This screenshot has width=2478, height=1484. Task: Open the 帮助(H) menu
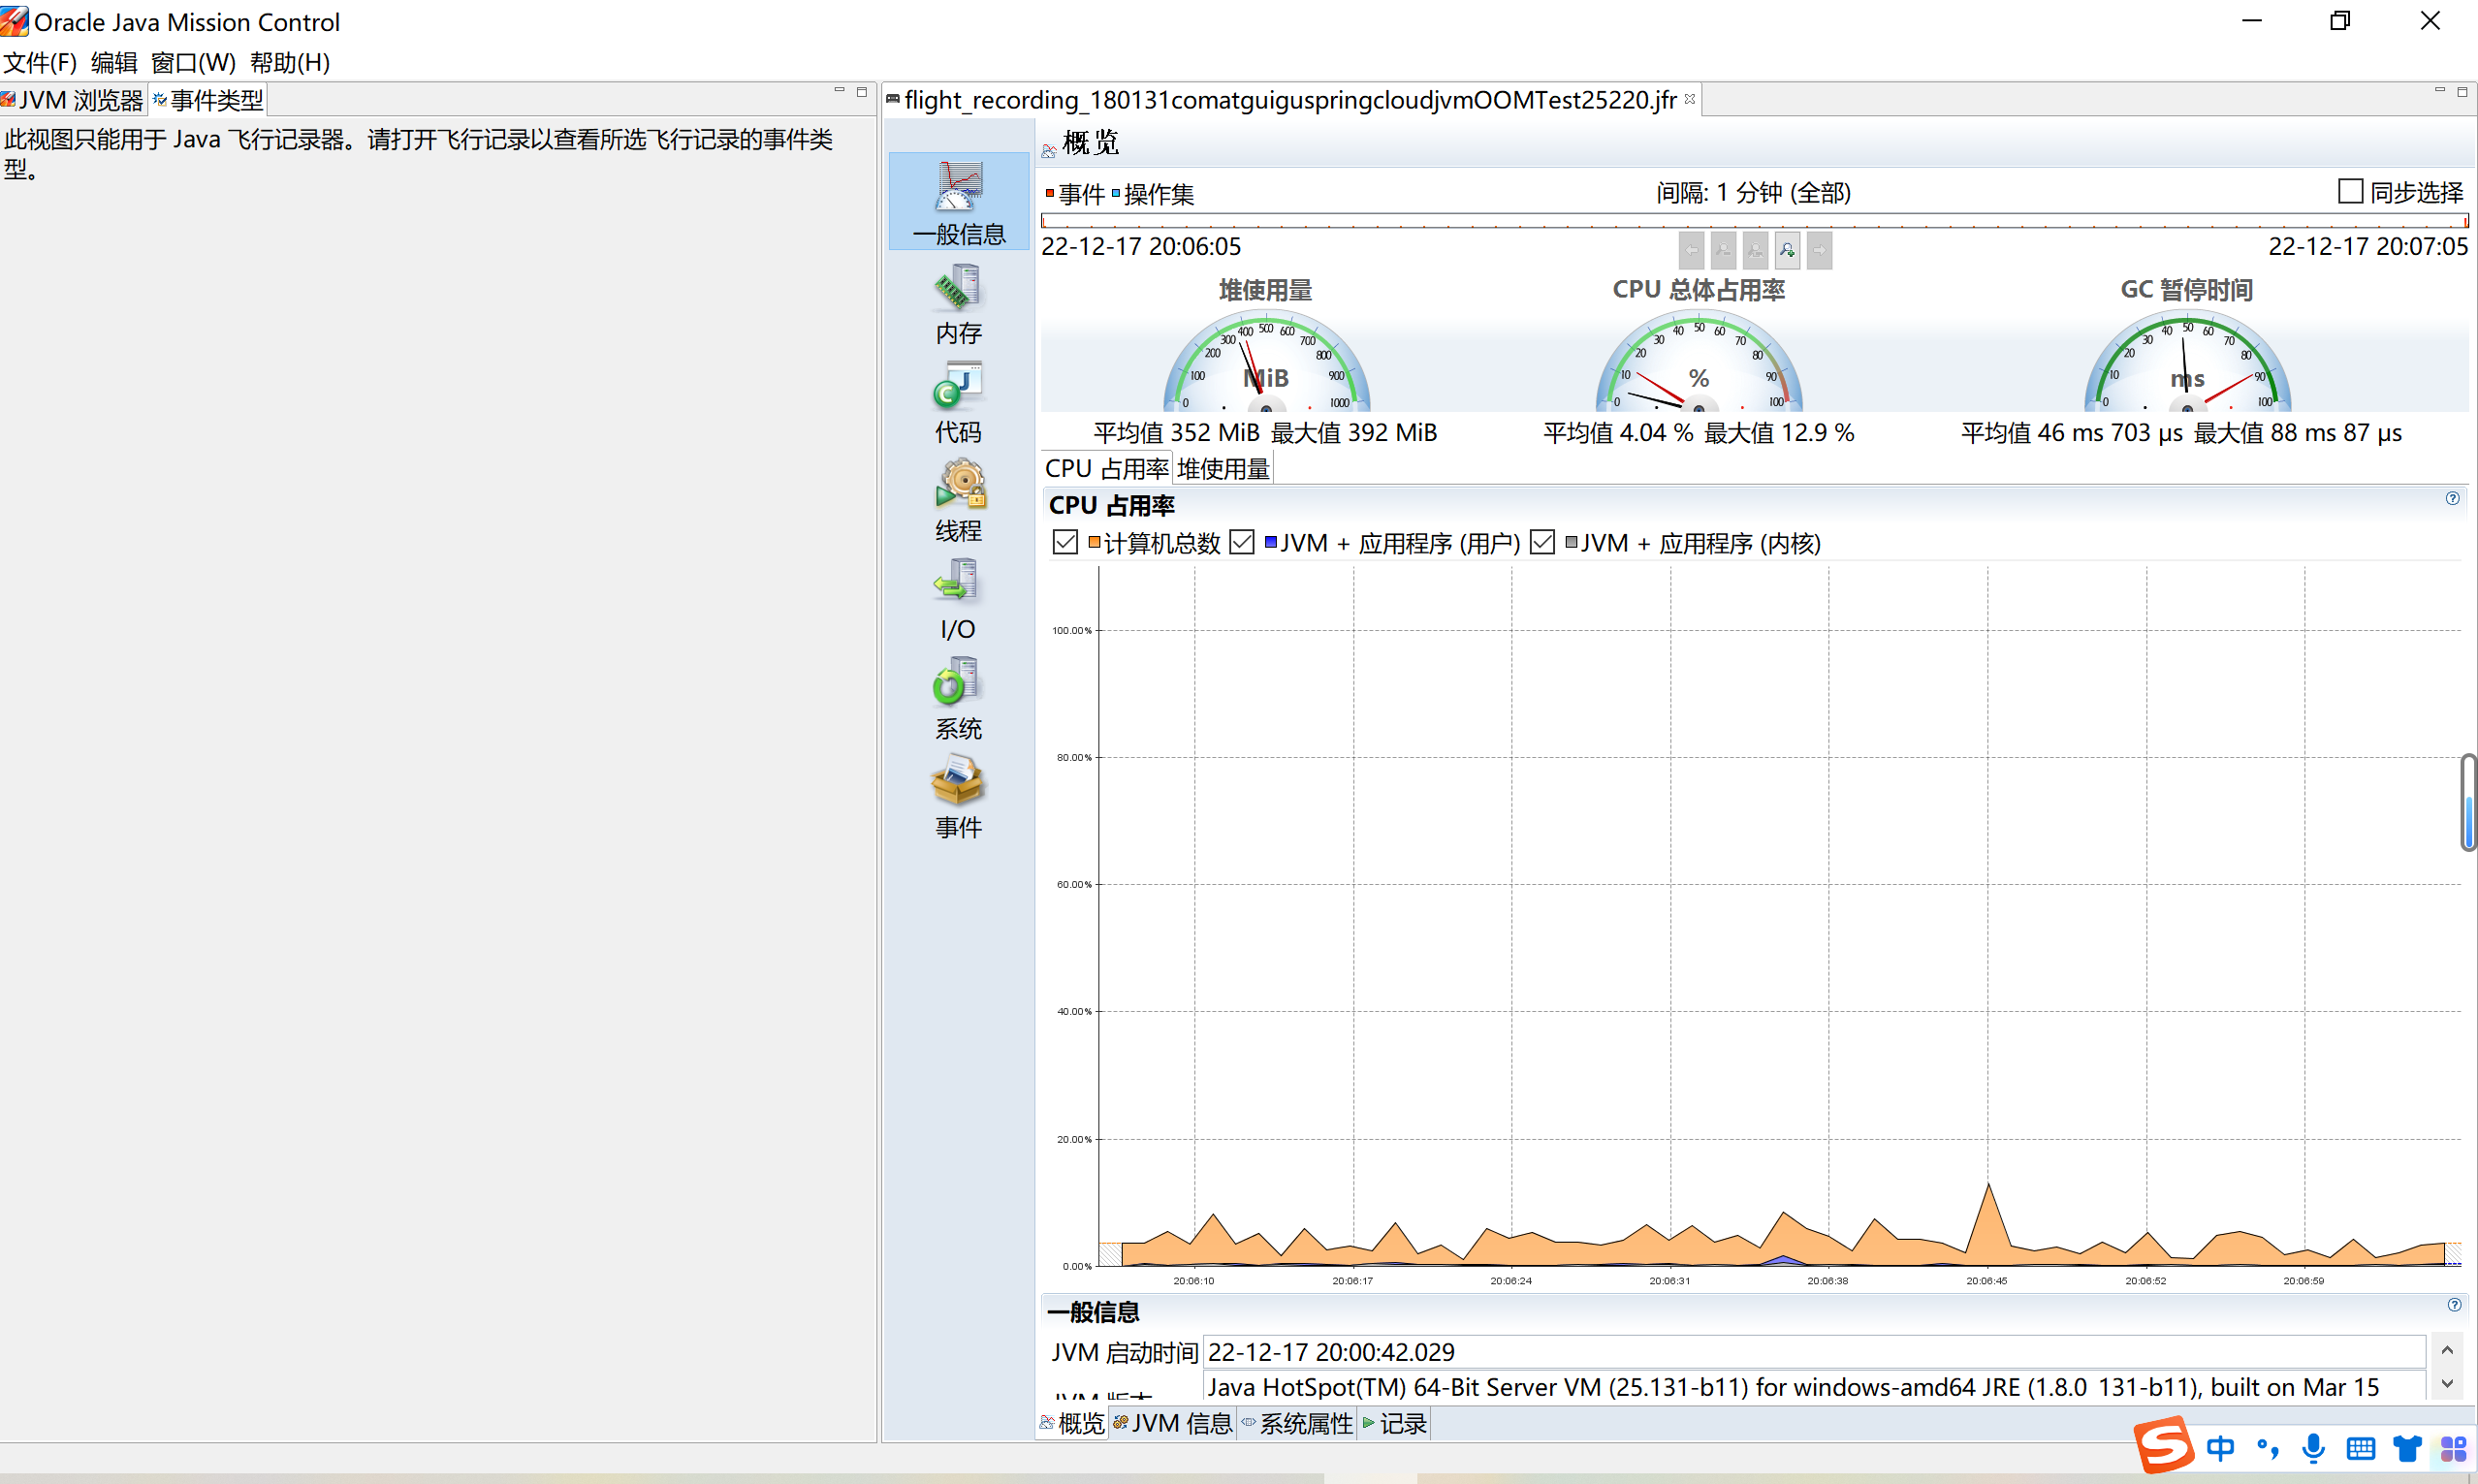coord(290,62)
